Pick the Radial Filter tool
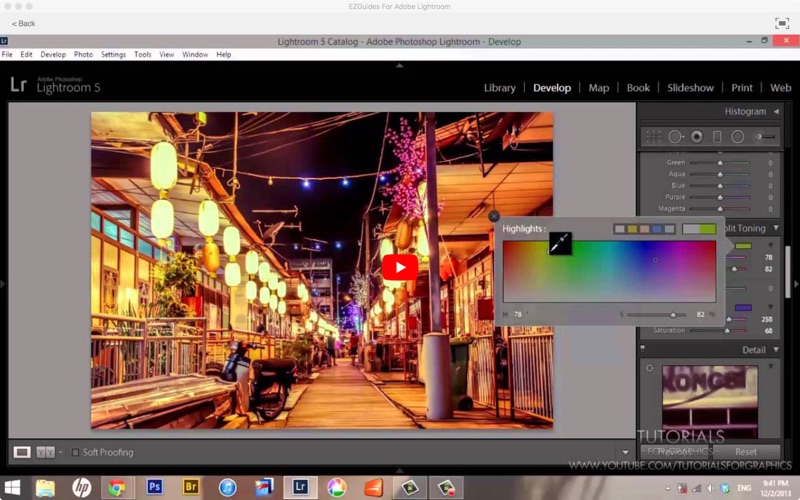The width and height of the screenshot is (800, 500). coord(738,137)
